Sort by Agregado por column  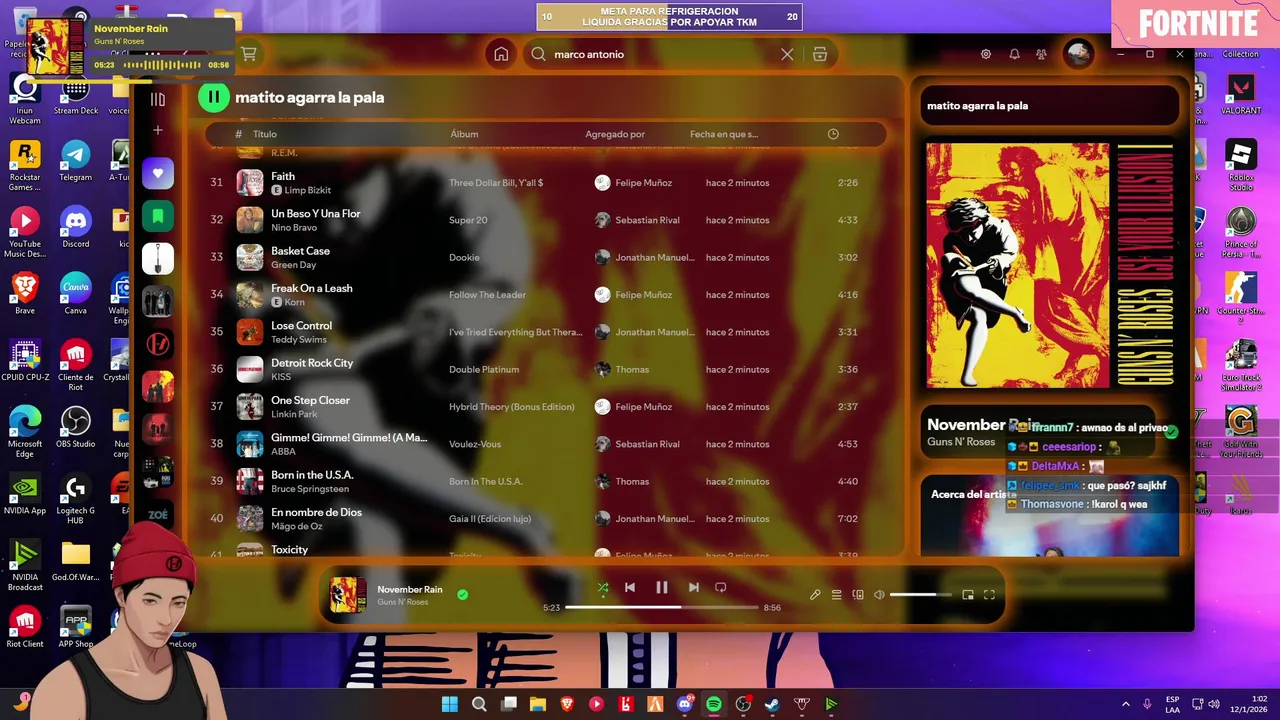click(615, 134)
